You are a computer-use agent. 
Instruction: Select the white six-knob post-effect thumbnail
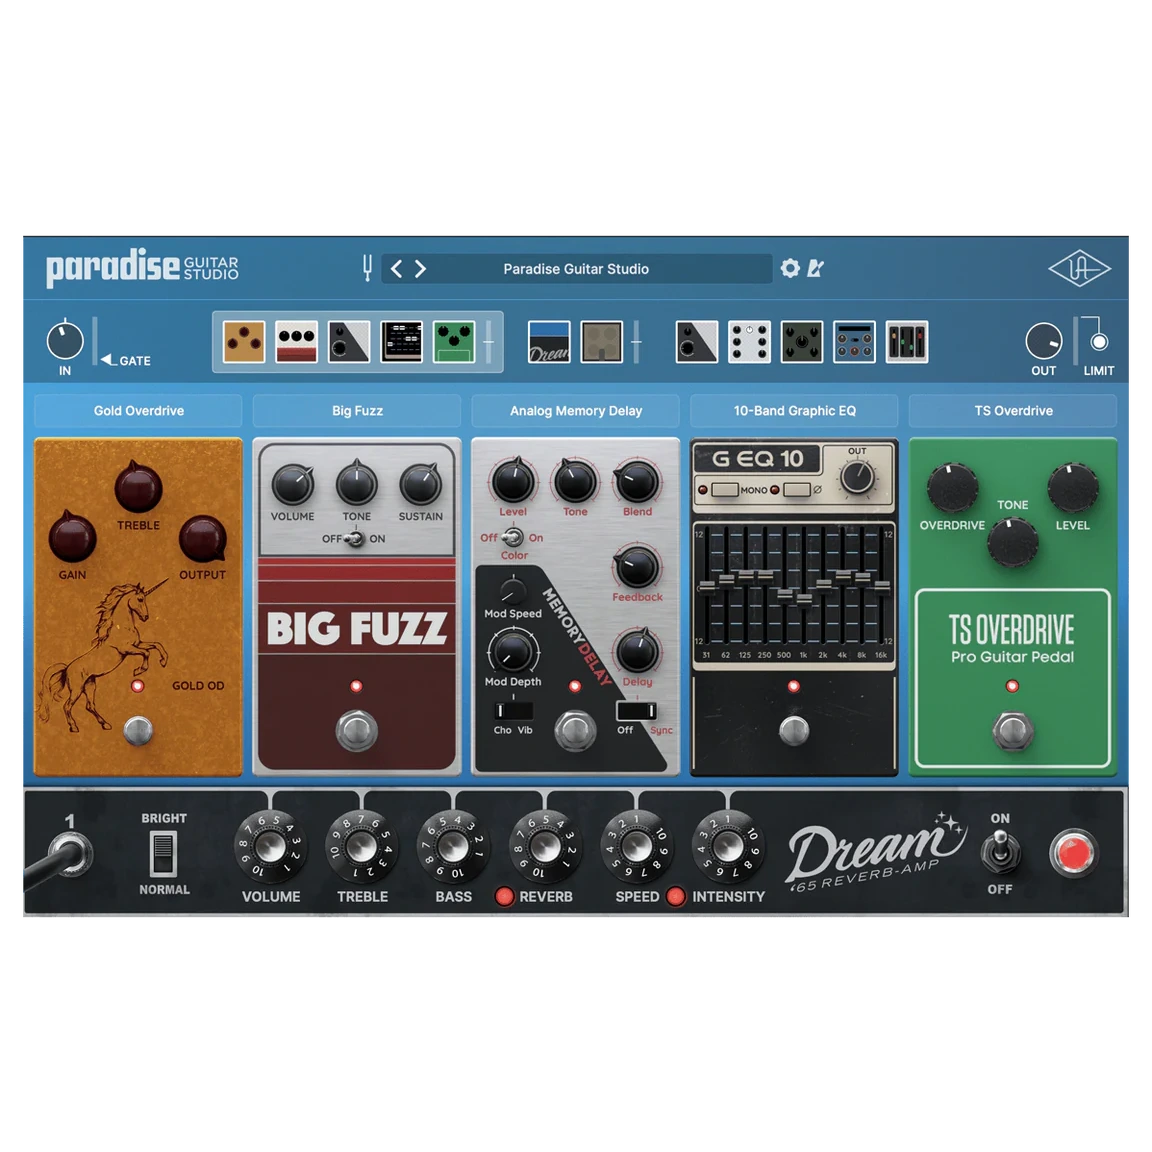[x=749, y=342]
